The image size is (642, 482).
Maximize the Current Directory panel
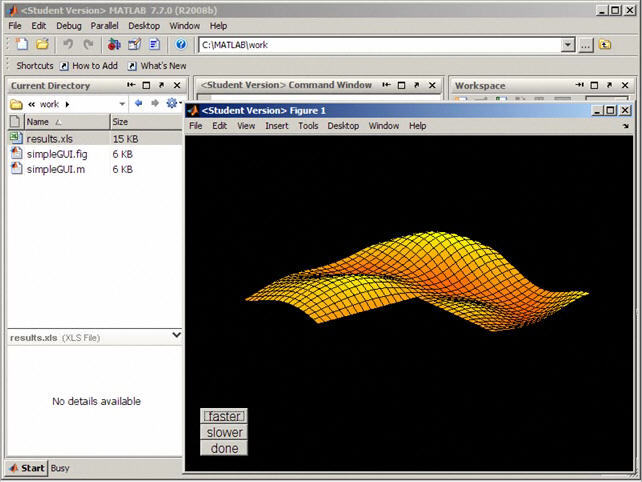(146, 85)
